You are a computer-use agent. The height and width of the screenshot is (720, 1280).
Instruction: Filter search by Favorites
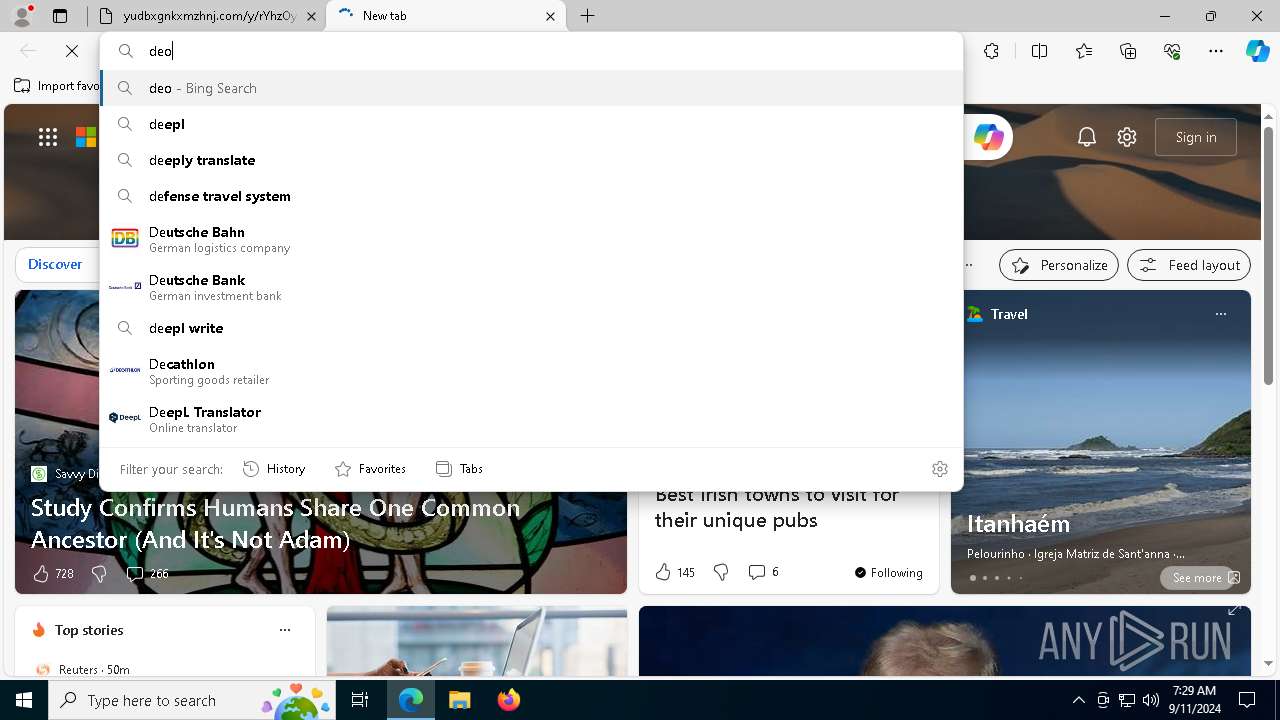pyautogui.click(x=370, y=469)
